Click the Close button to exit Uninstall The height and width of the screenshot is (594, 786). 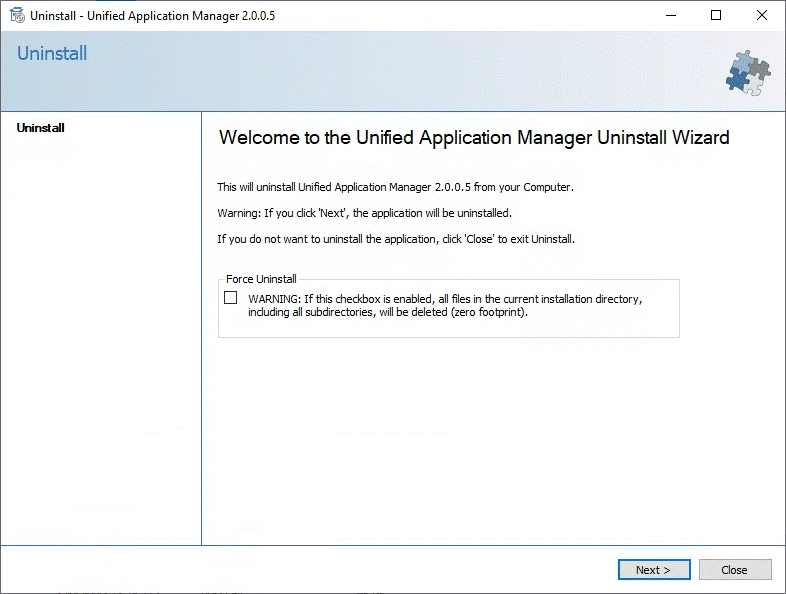tap(735, 570)
